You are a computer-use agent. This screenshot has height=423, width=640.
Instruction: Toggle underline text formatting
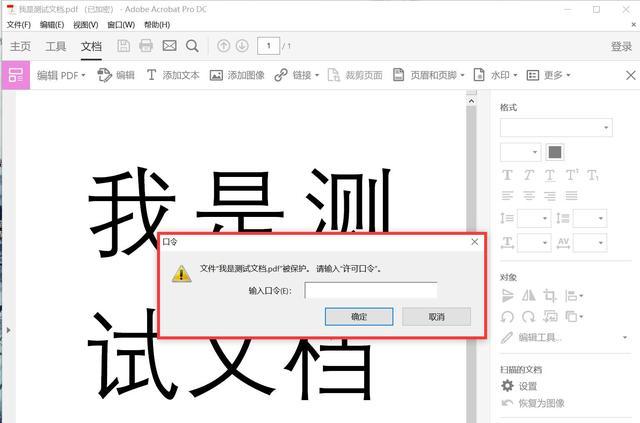tap(550, 176)
